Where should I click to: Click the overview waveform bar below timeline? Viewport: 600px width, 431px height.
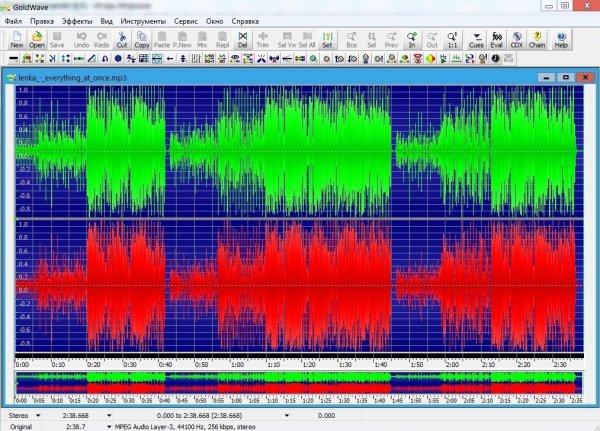[x=299, y=383]
